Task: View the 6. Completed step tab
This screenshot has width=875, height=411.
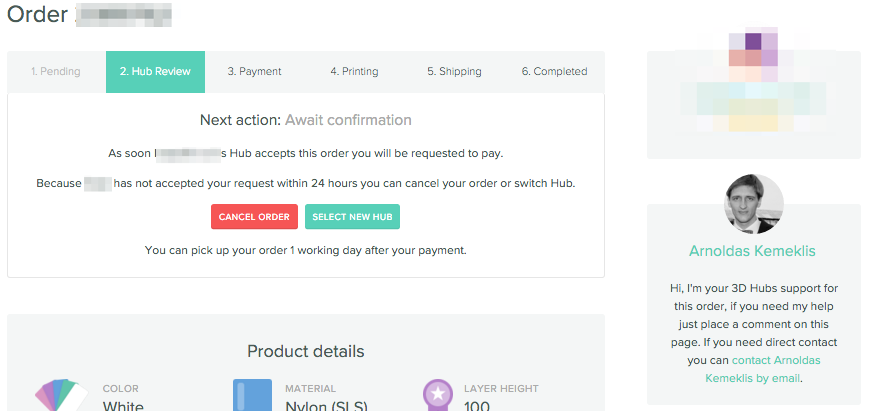Action: pos(554,72)
